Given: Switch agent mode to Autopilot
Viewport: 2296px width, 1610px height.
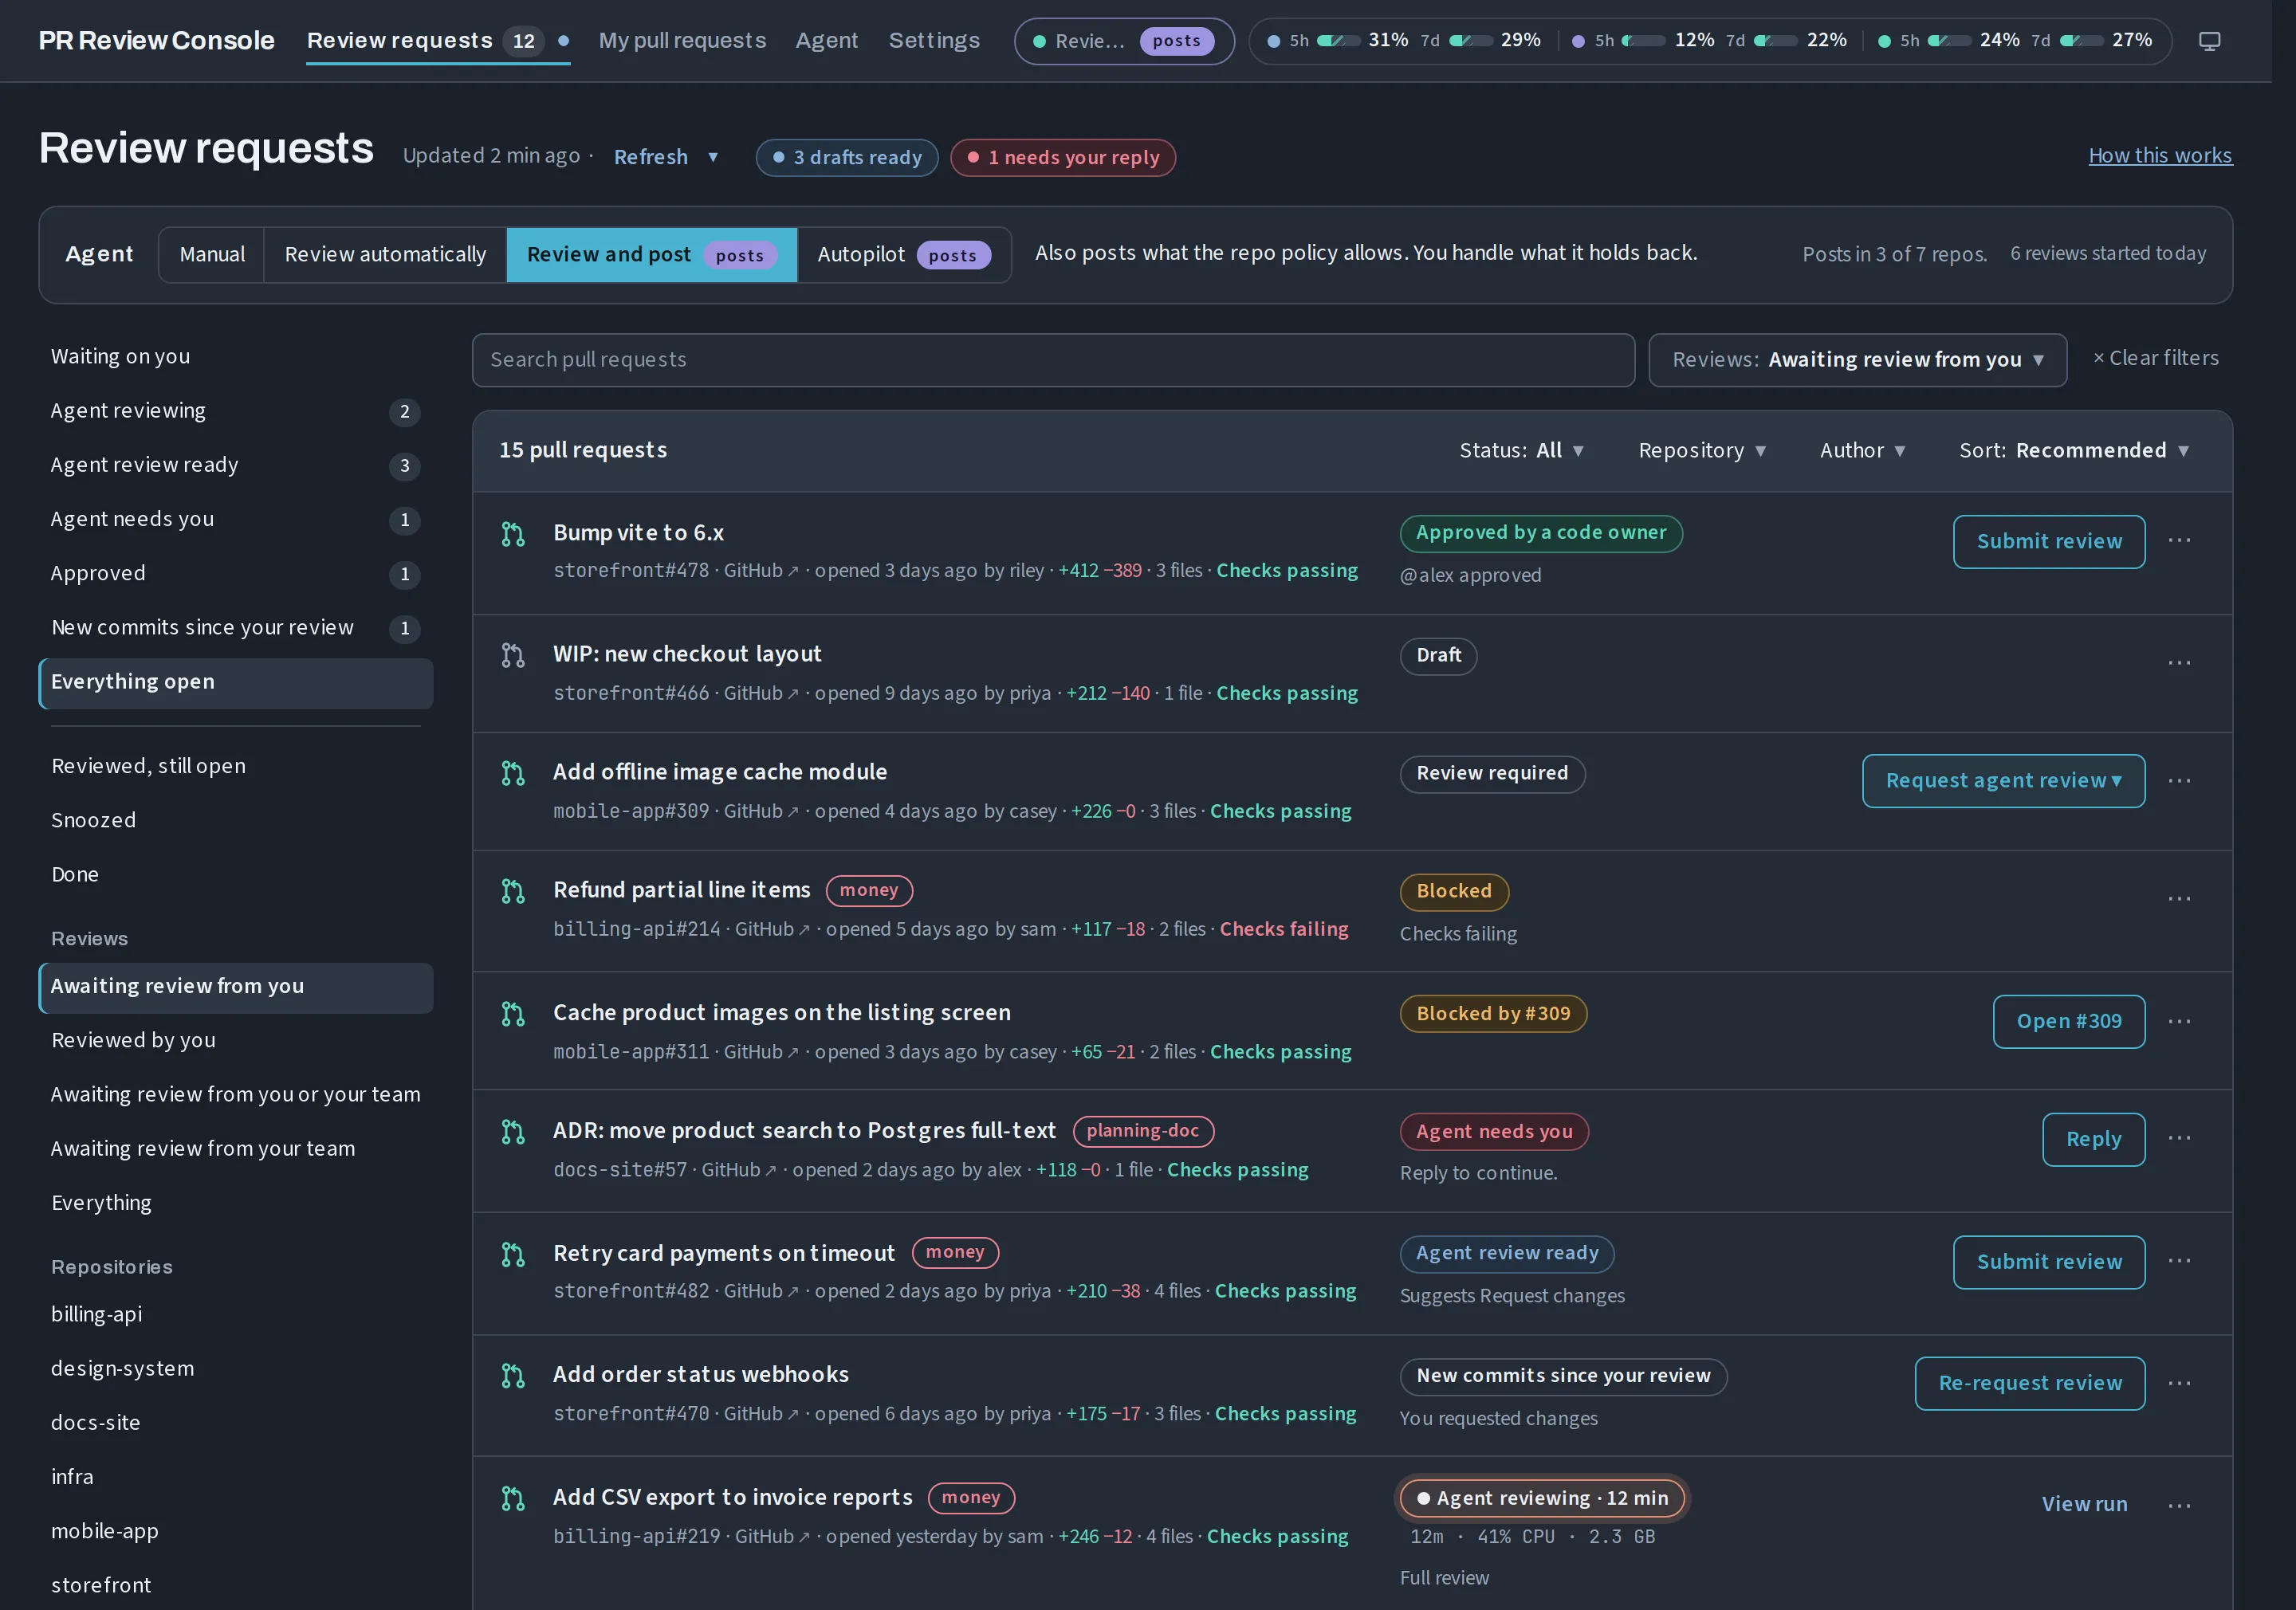Looking at the screenshot, I should coord(904,255).
